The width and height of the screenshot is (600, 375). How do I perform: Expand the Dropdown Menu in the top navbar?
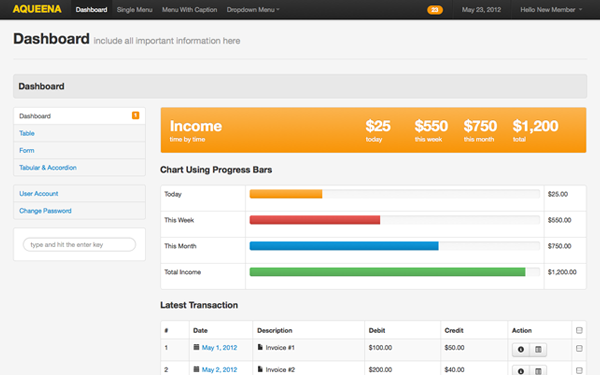(x=253, y=10)
